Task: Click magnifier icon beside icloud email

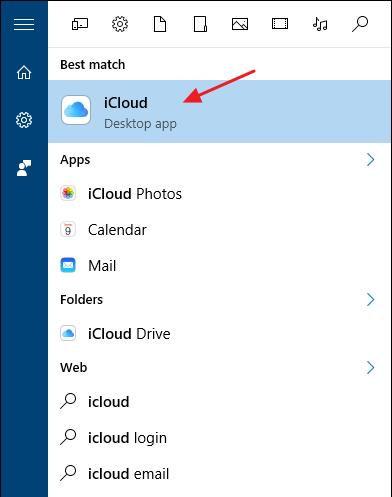Action: (x=68, y=473)
